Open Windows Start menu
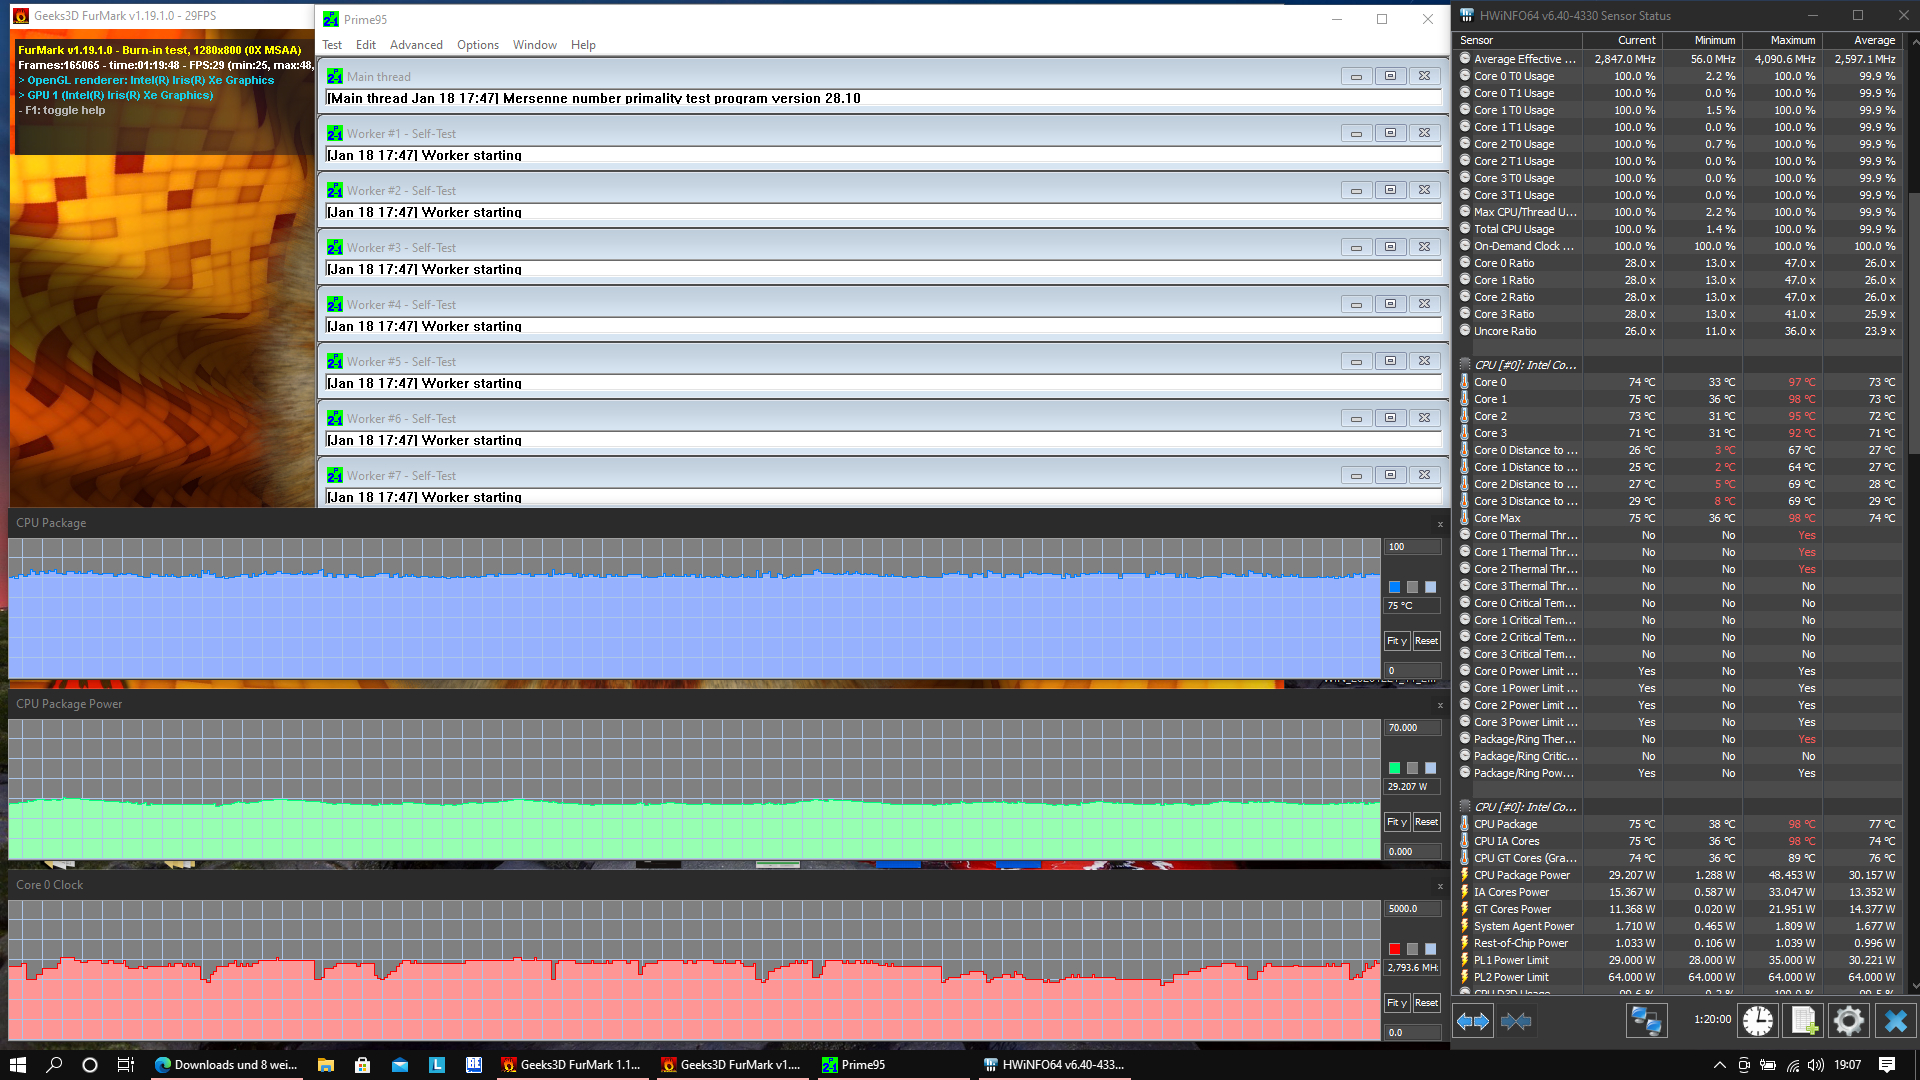This screenshot has height=1080, width=1920. [x=18, y=1065]
